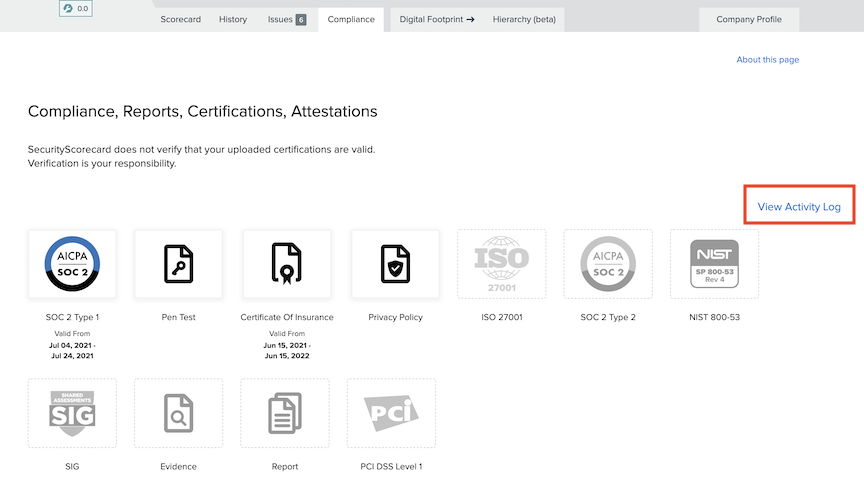Viewport: 864px width, 491px height.
Task: Switch to the Scorecard tab
Action: [181, 19]
